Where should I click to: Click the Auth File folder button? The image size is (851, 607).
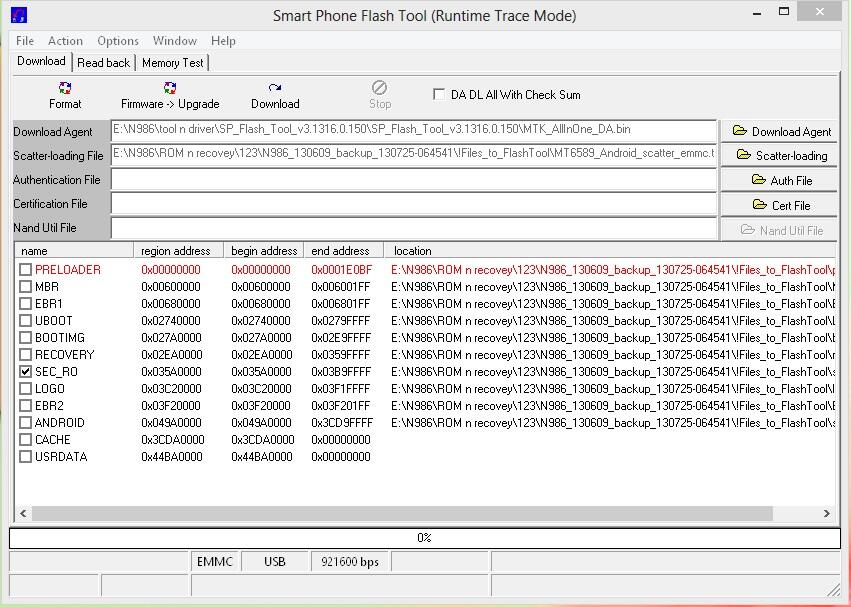(781, 180)
